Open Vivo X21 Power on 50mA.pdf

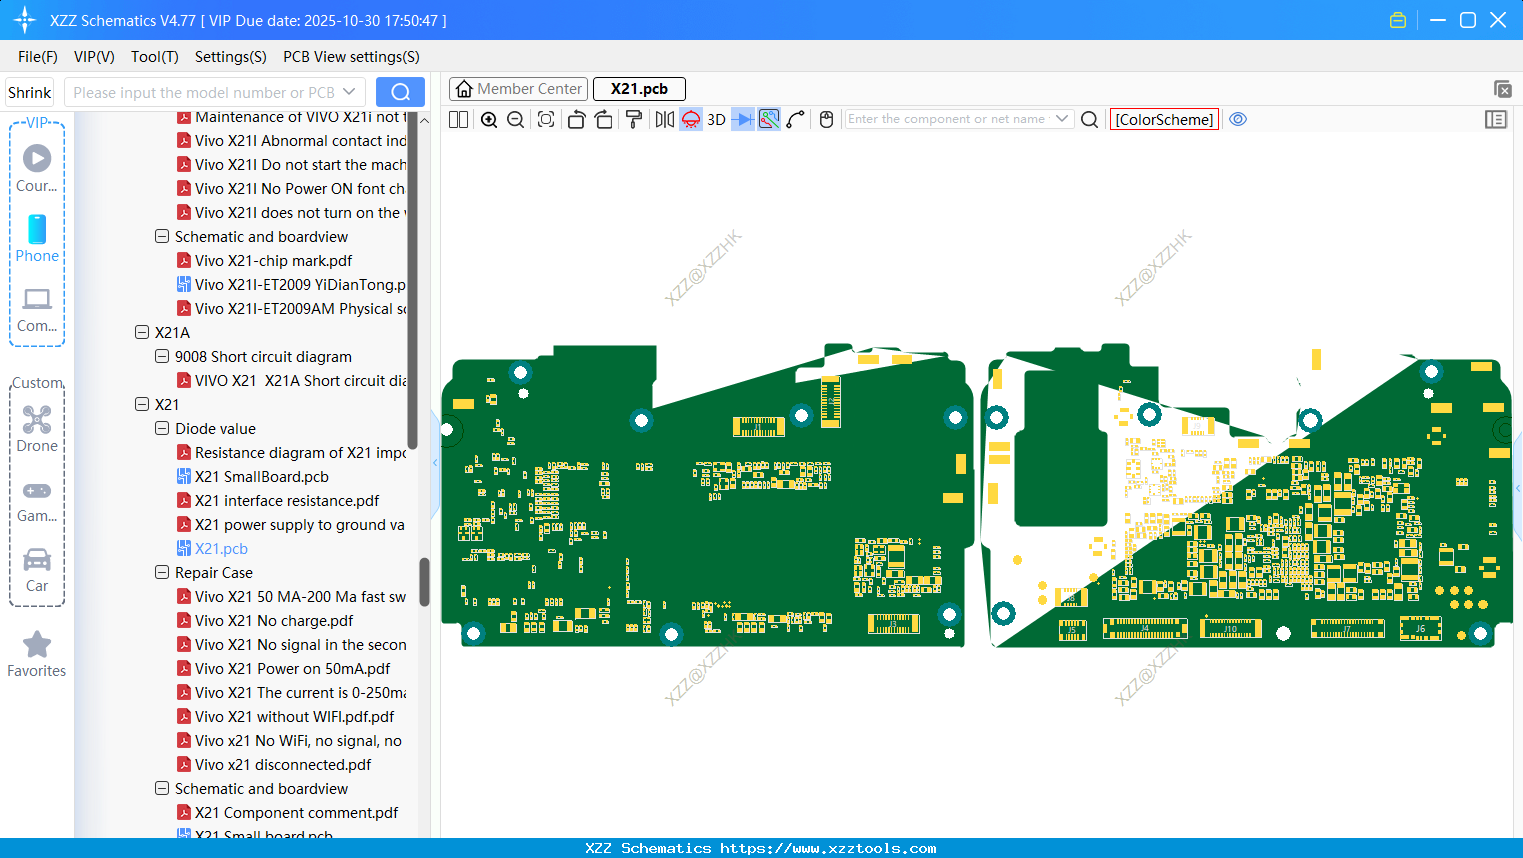pyautogui.click(x=293, y=669)
